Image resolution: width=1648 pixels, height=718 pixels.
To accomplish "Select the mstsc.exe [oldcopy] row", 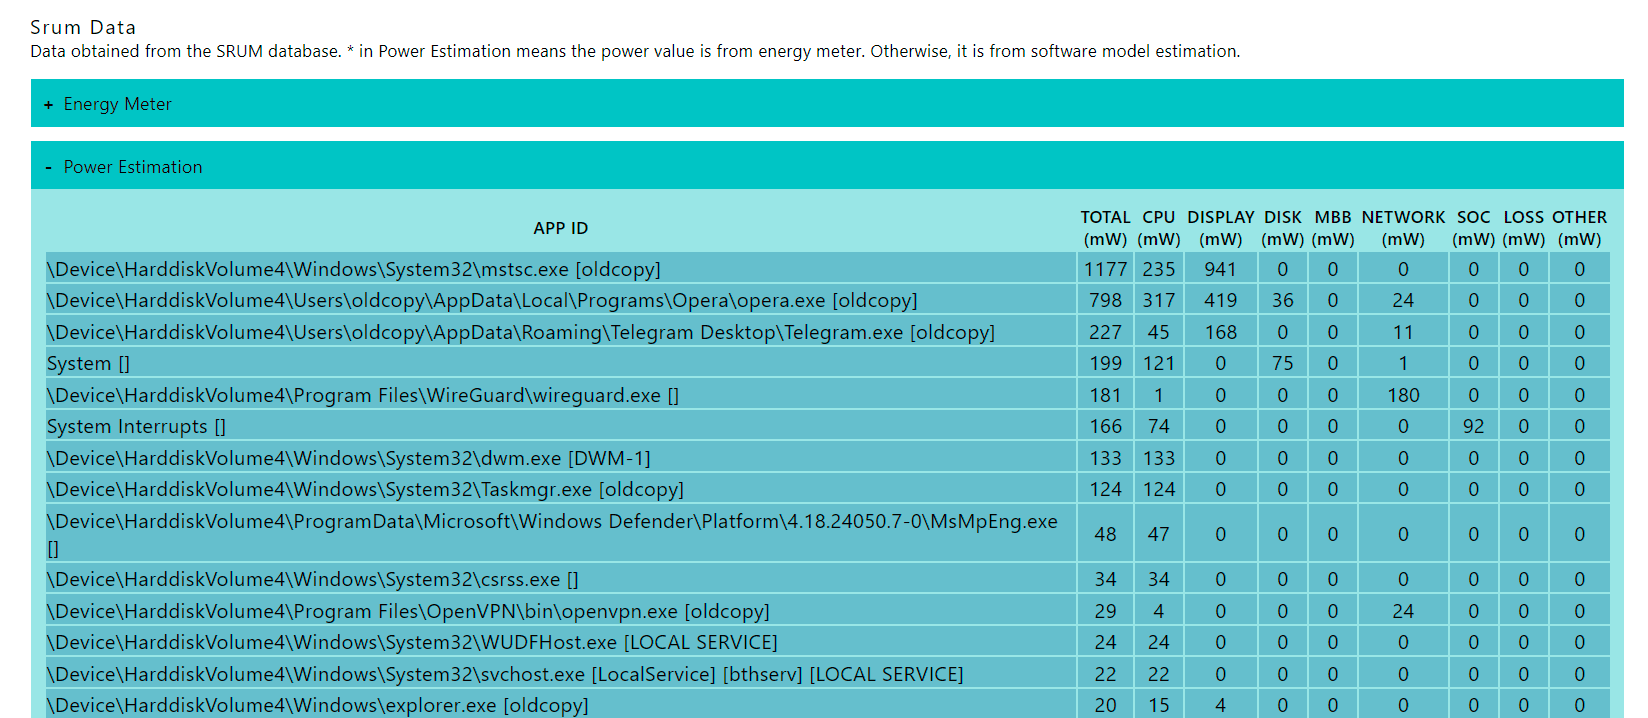I will [x=828, y=269].
